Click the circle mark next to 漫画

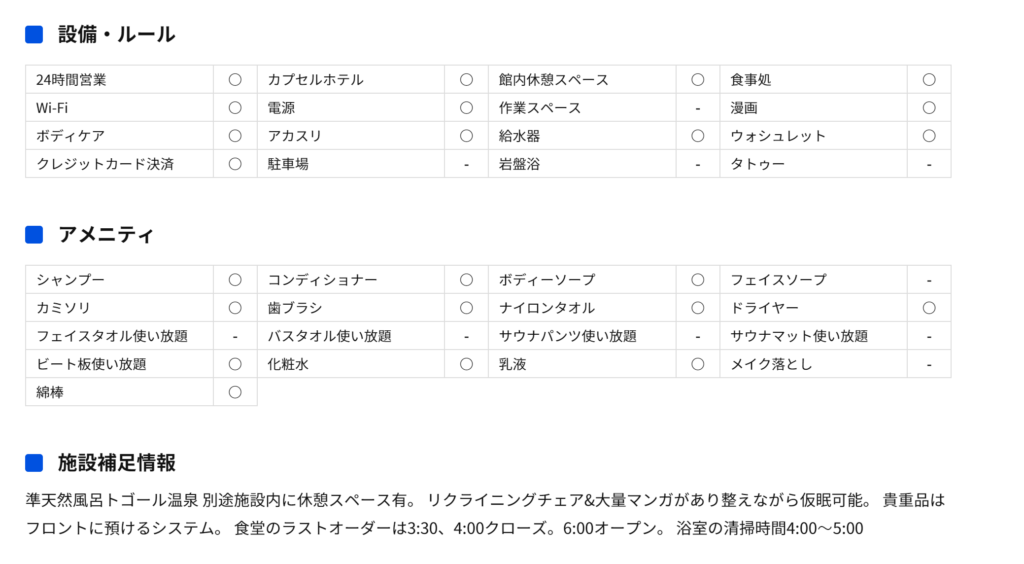click(929, 108)
